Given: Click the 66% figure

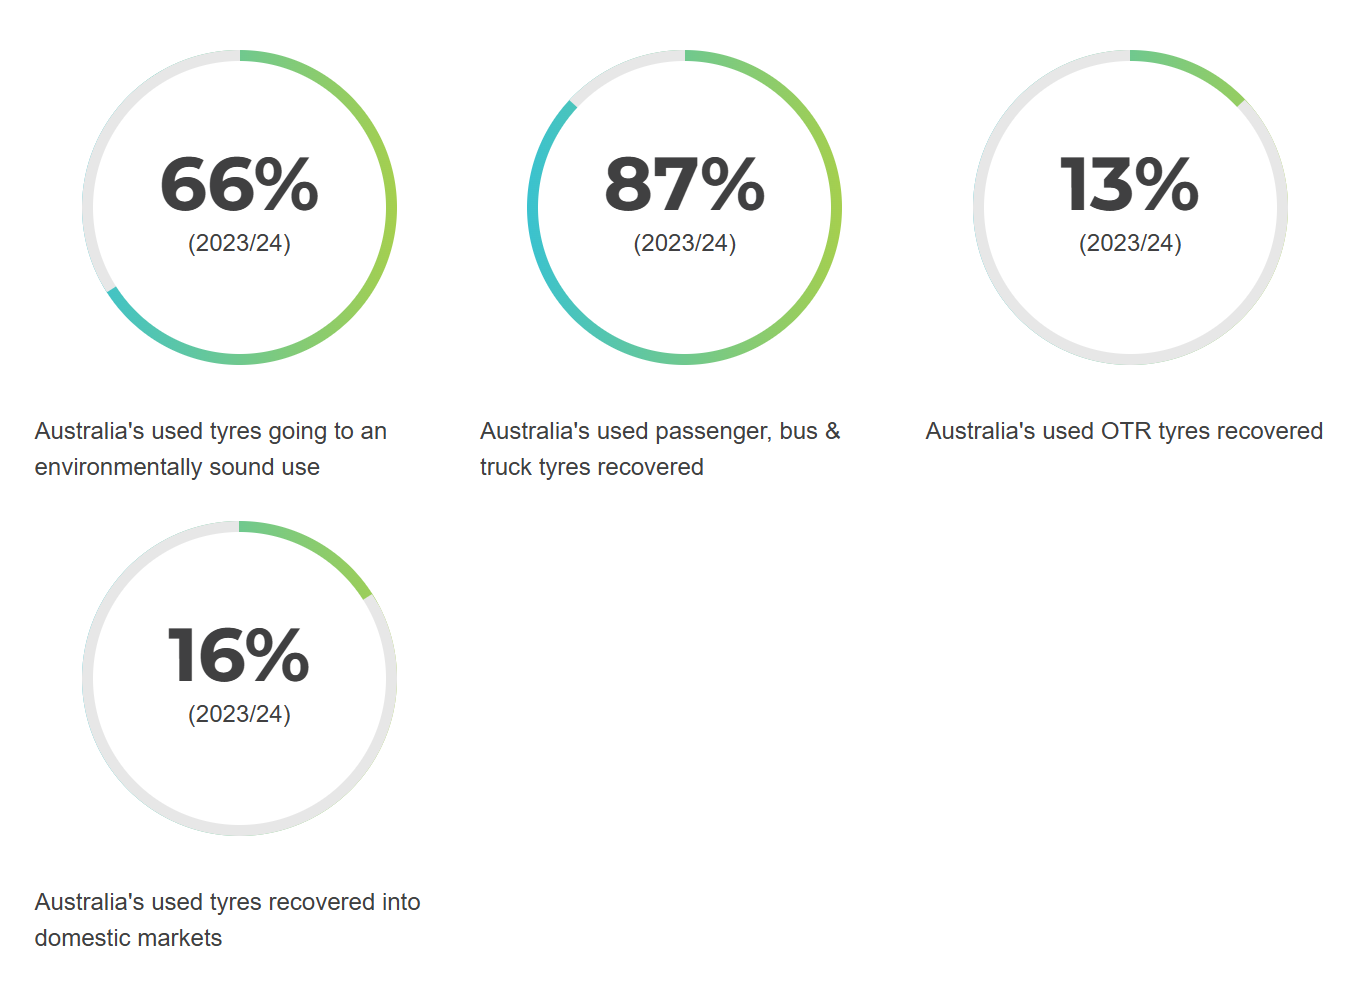Looking at the screenshot, I should [239, 185].
